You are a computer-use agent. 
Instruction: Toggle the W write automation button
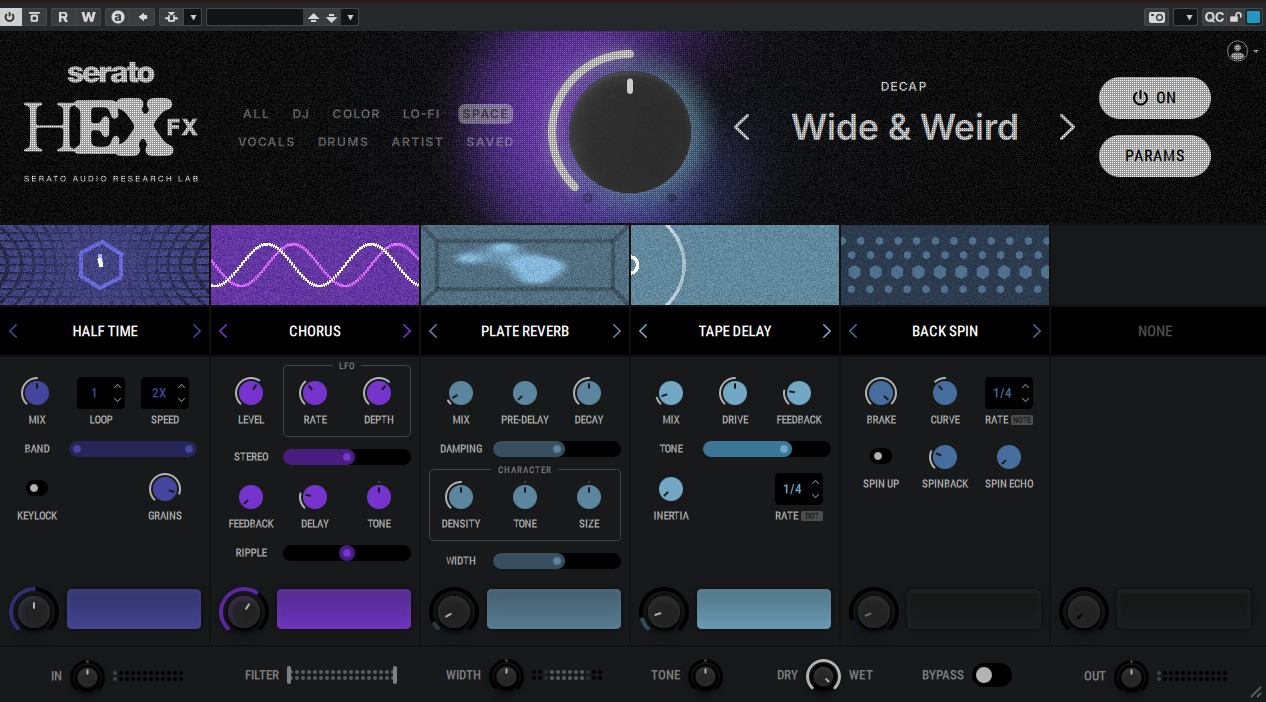point(88,17)
